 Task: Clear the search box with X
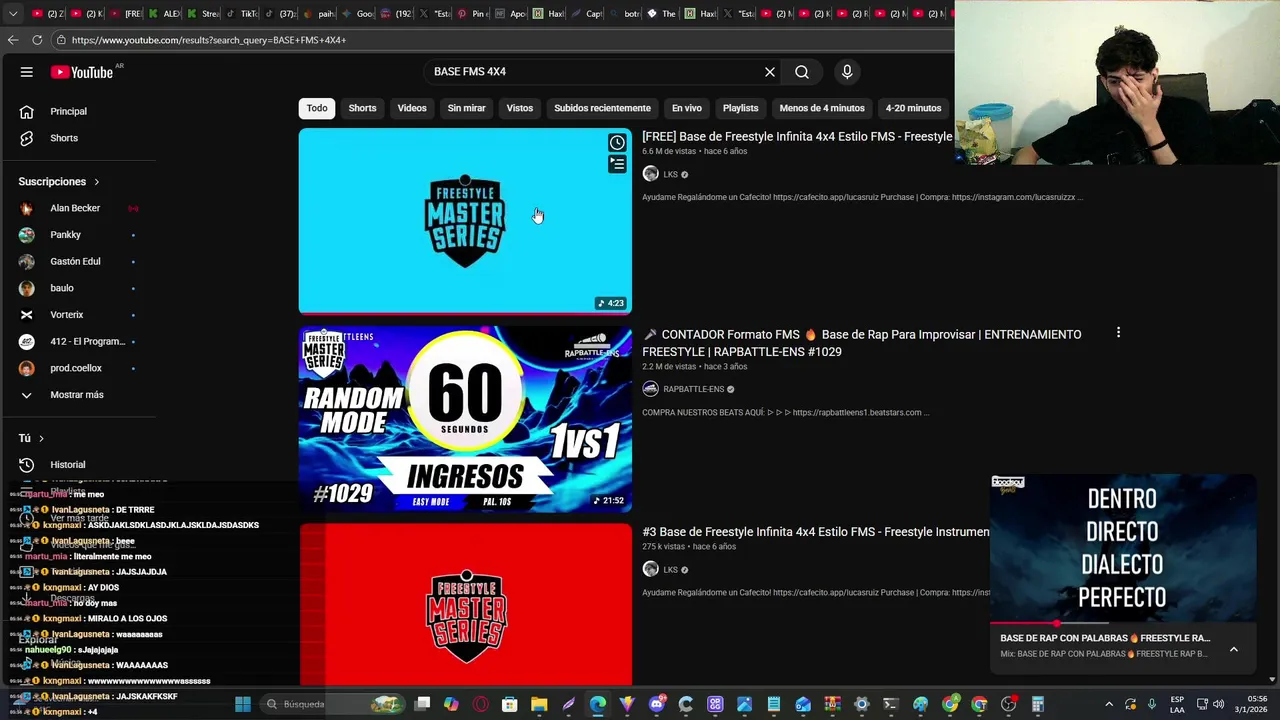point(770,72)
